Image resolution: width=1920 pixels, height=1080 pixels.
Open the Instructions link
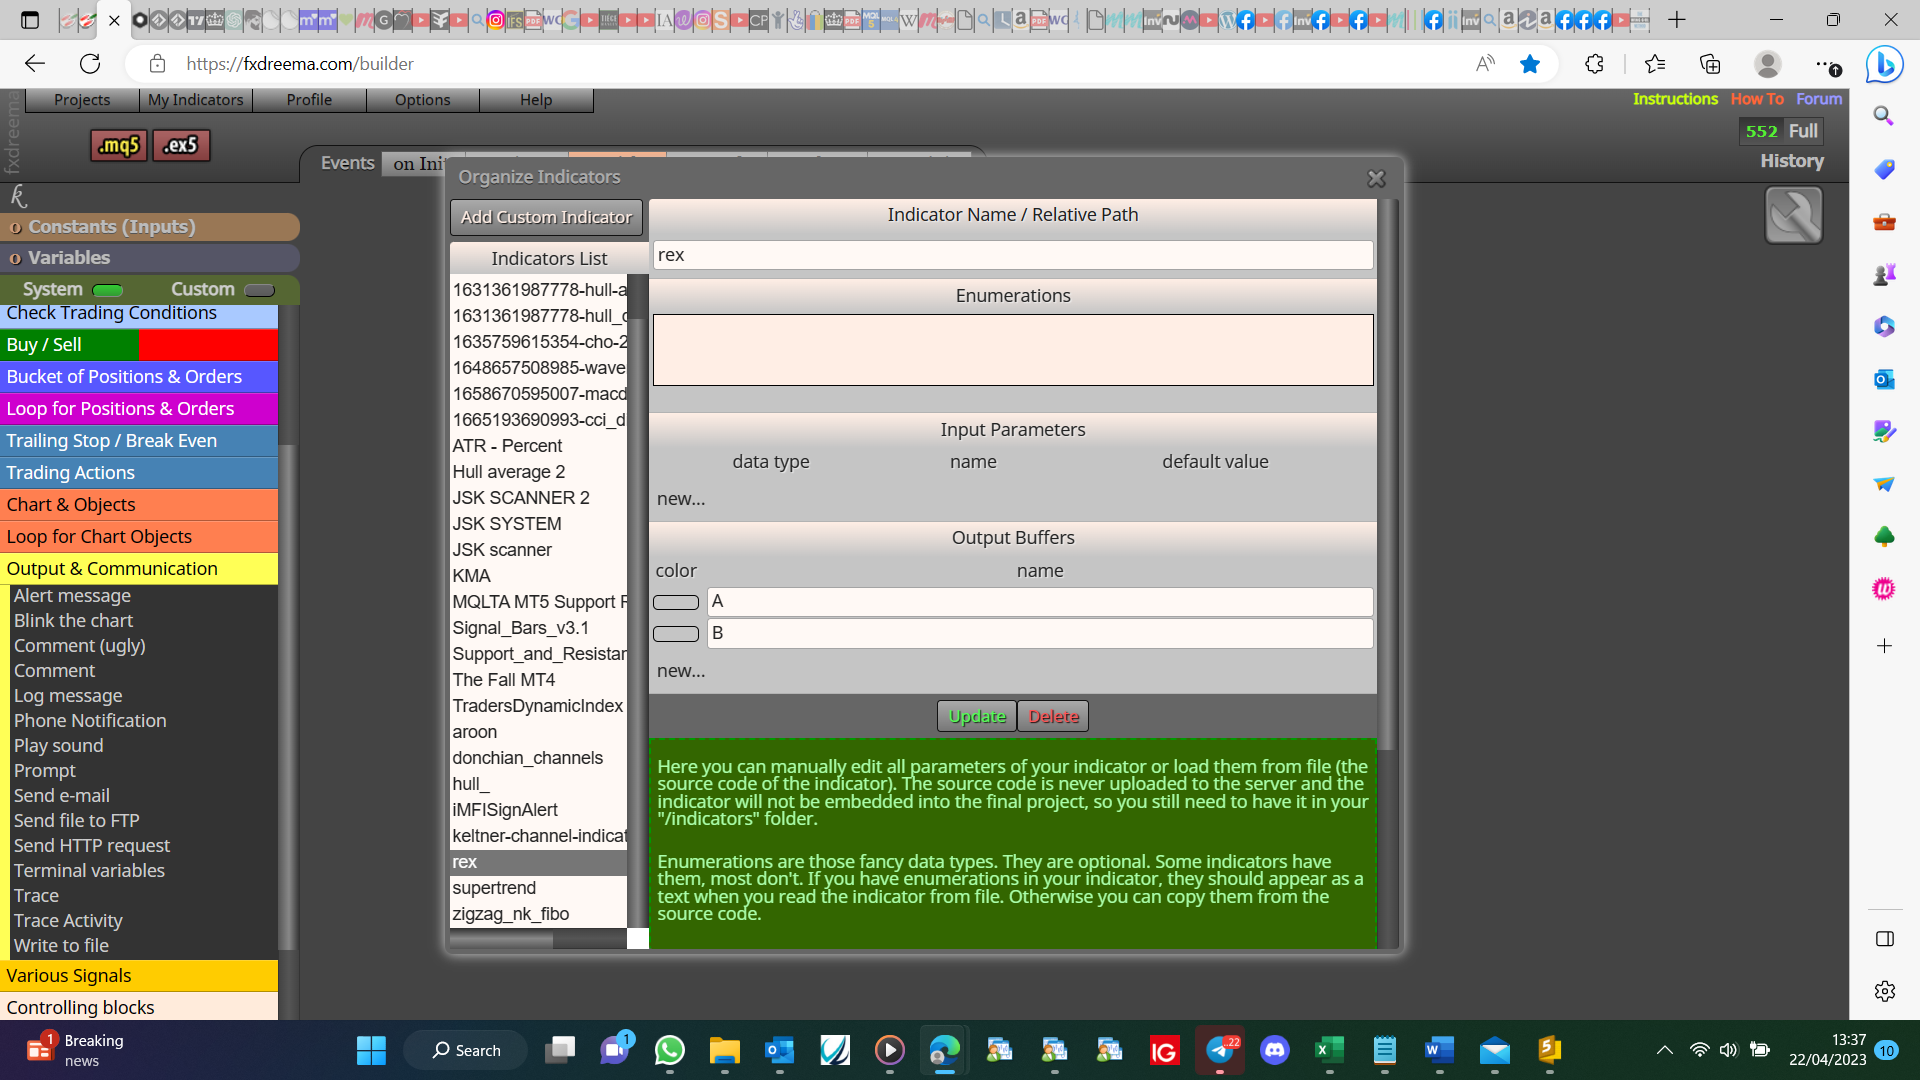click(1675, 99)
